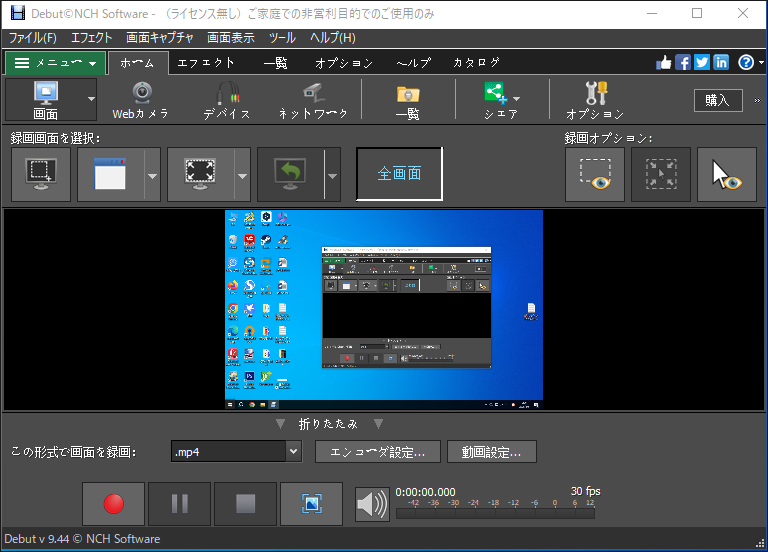Open エンコーダ設定... encoder settings
The height and width of the screenshot is (552, 768).
click(x=378, y=452)
